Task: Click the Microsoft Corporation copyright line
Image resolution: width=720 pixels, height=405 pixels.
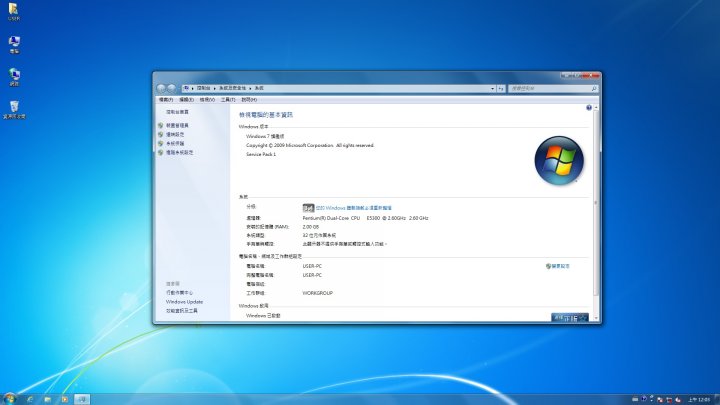Action: (x=310, y=145)
